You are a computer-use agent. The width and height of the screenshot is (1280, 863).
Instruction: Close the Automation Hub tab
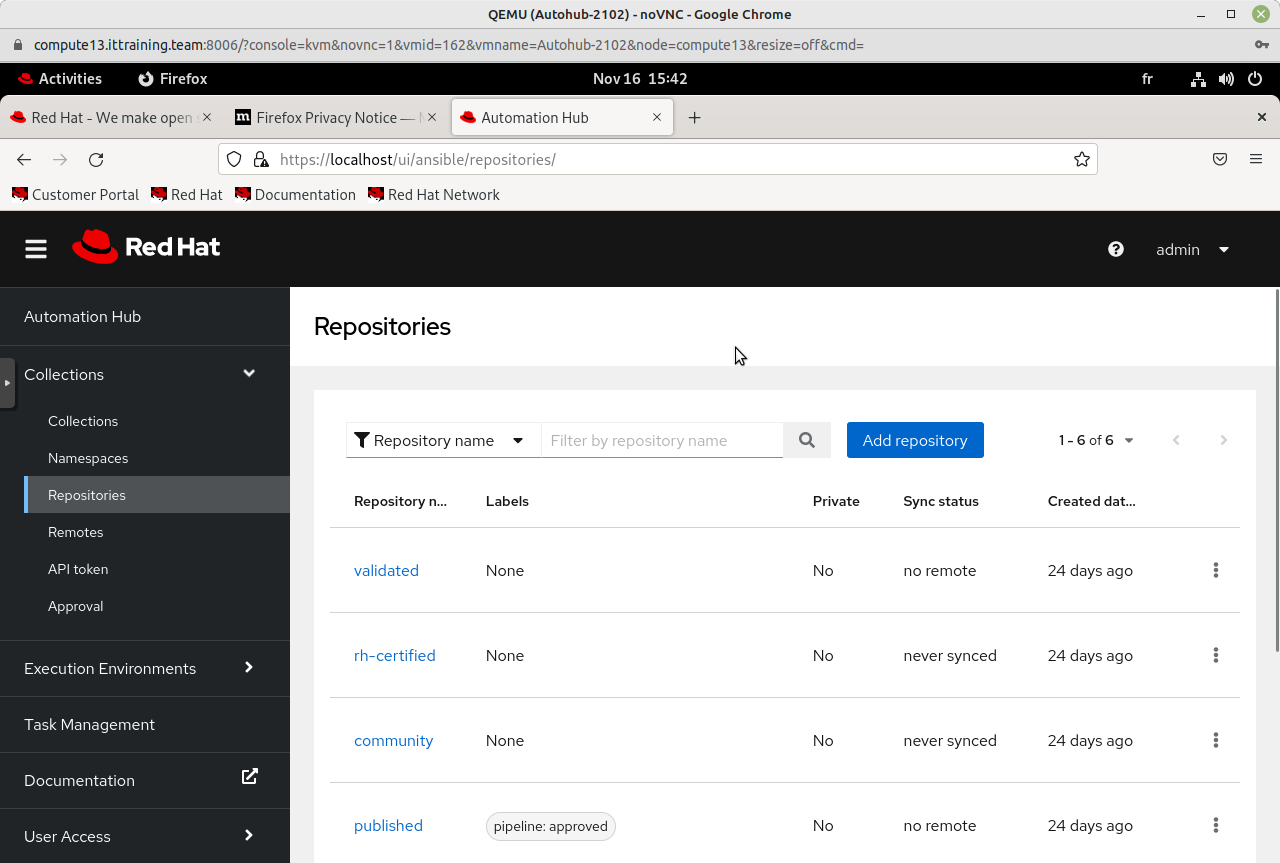click(x=657, y=117)
